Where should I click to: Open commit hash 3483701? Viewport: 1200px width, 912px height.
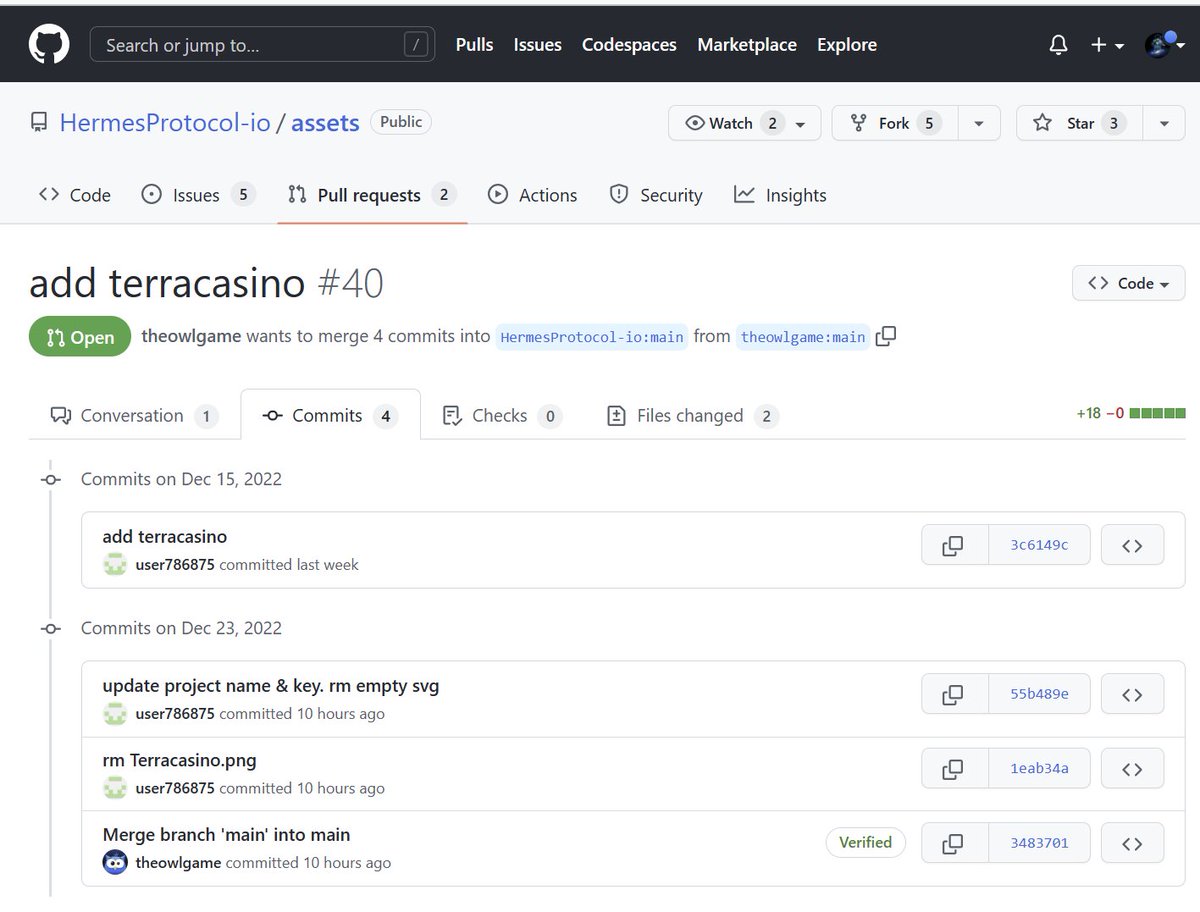point(1039,843)
